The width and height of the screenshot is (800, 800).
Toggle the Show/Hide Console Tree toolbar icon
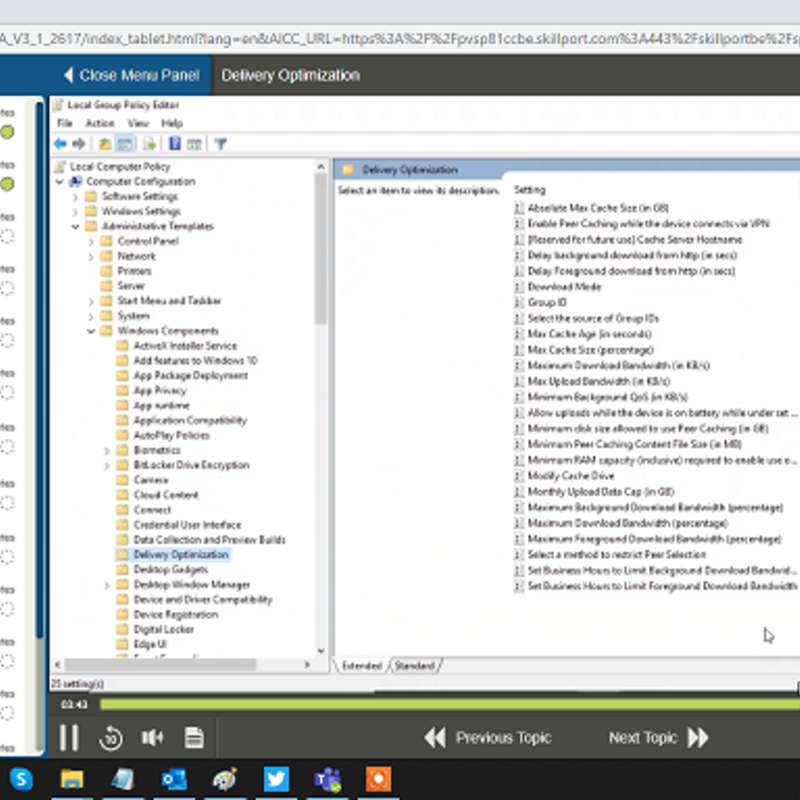[124, 144]
